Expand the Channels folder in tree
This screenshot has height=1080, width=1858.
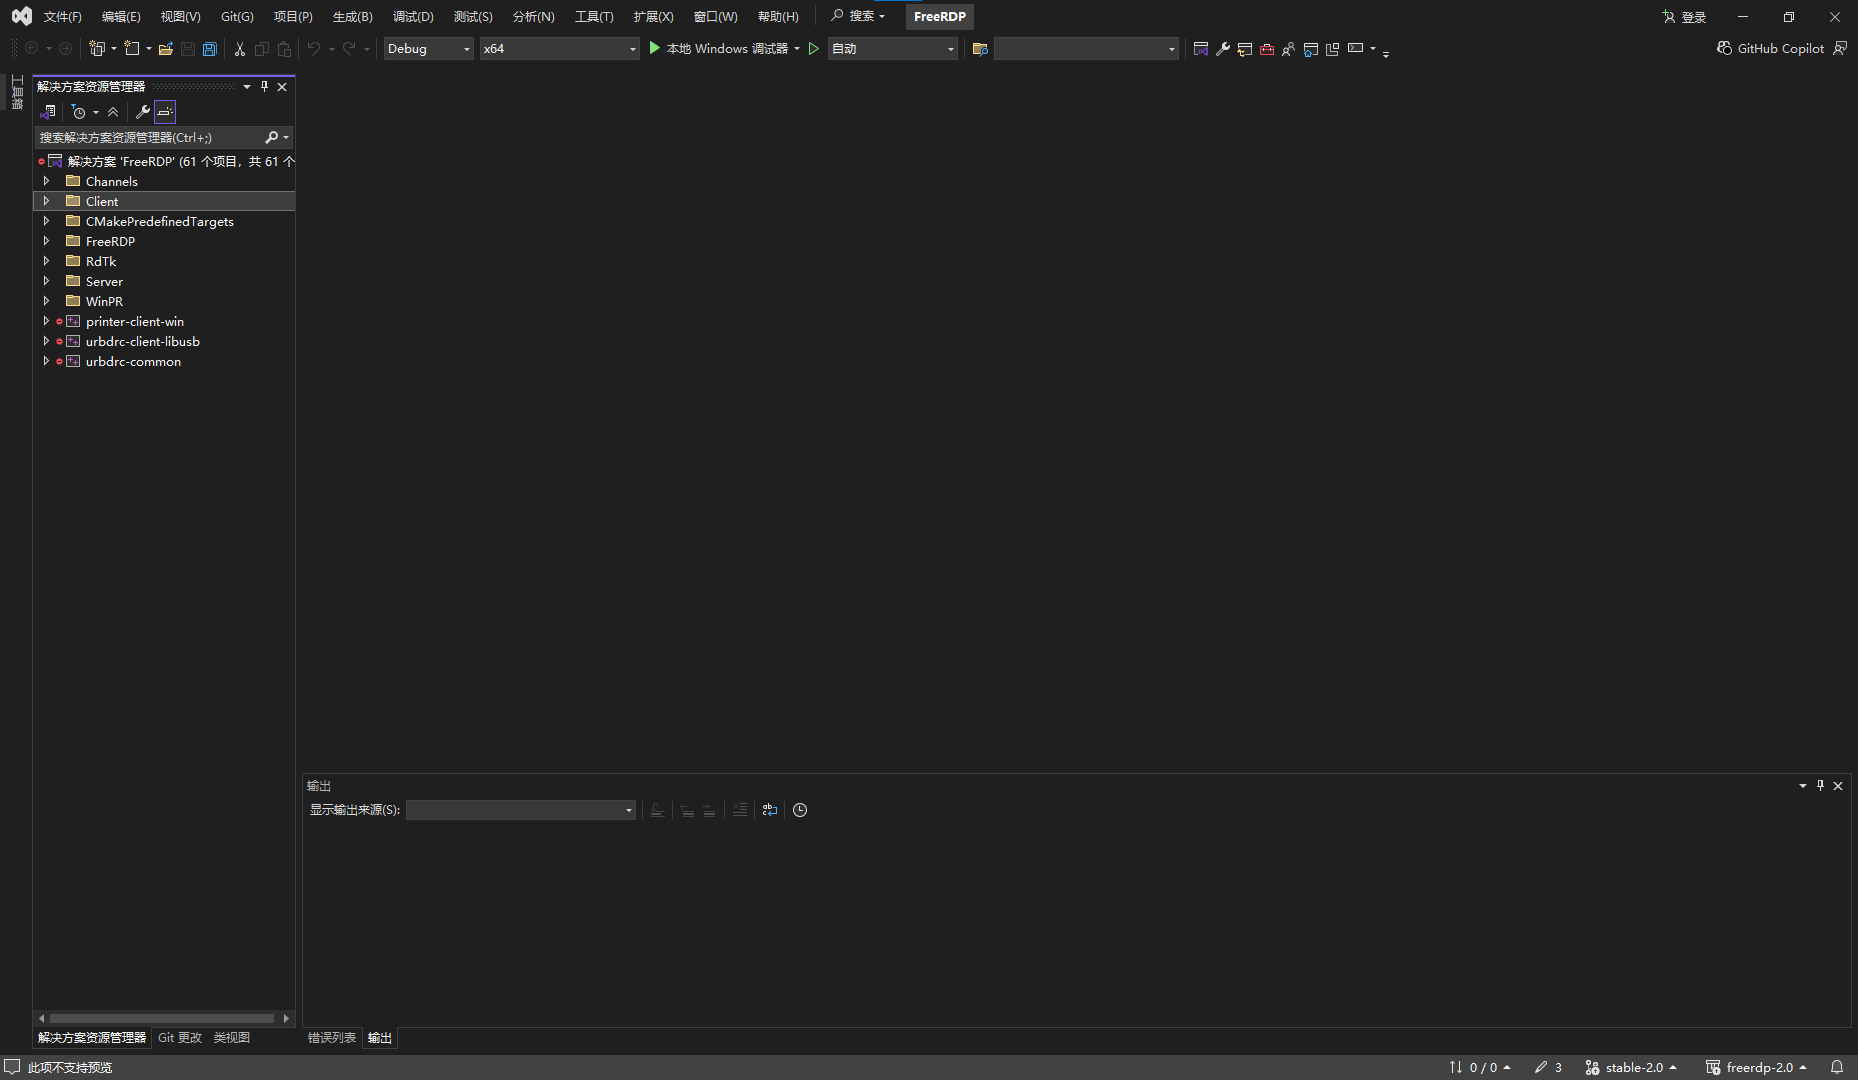[x=46, y=181]
